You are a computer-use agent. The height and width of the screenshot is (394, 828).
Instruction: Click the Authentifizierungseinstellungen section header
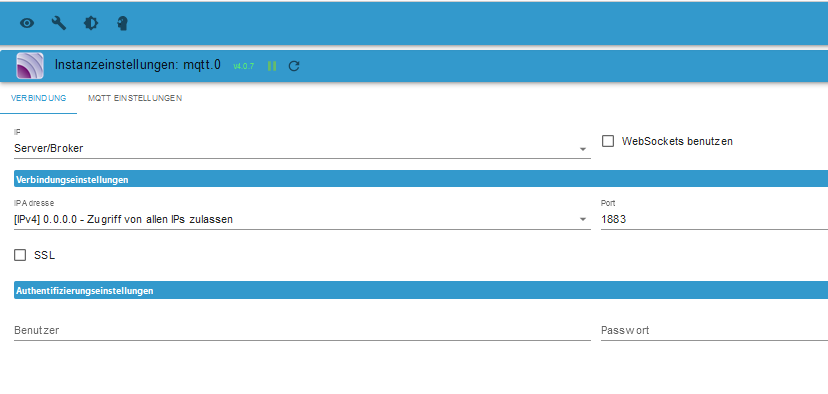(x=421, y=290)
